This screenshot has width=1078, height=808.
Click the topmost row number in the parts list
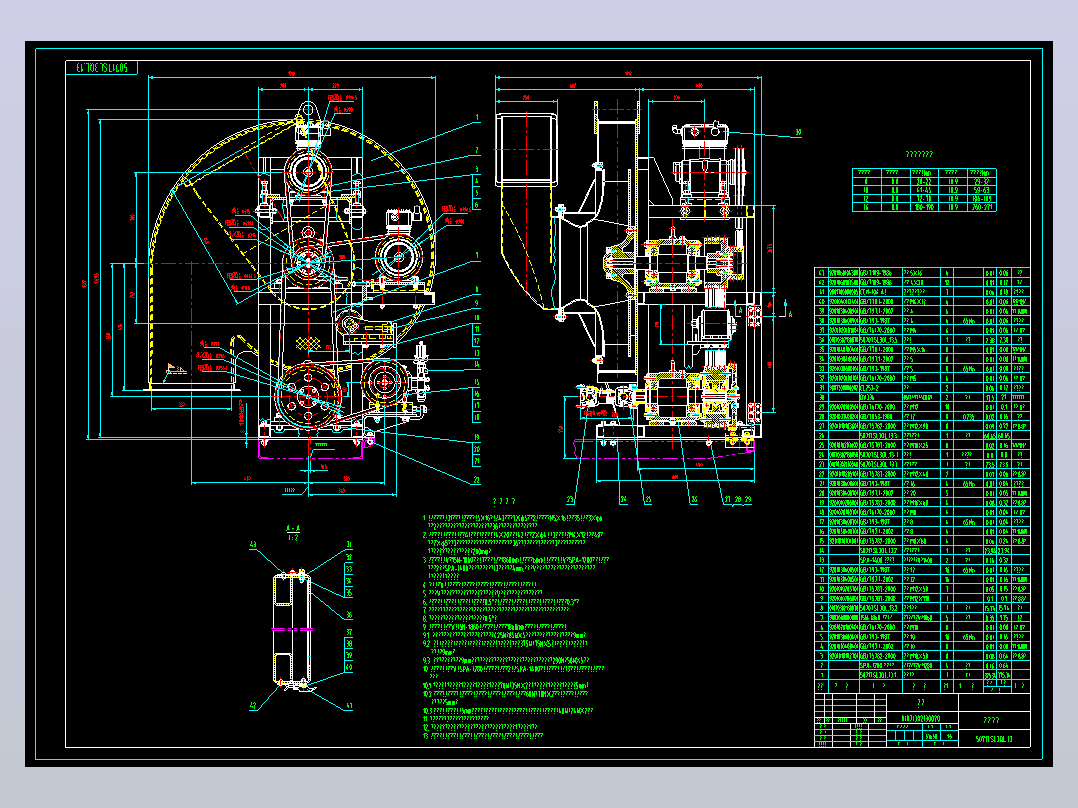pyautogui.click(x=821, y=273)
